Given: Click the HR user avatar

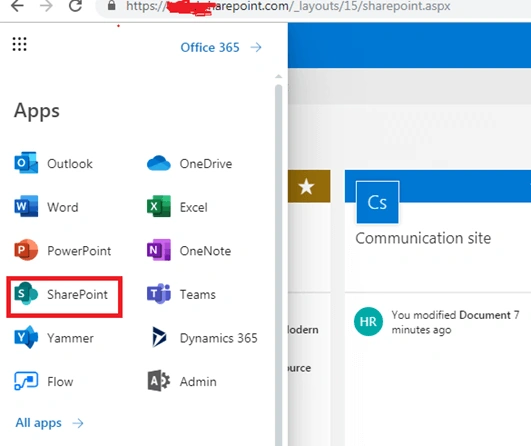Looking at the screenshot, I should (368, 321).
